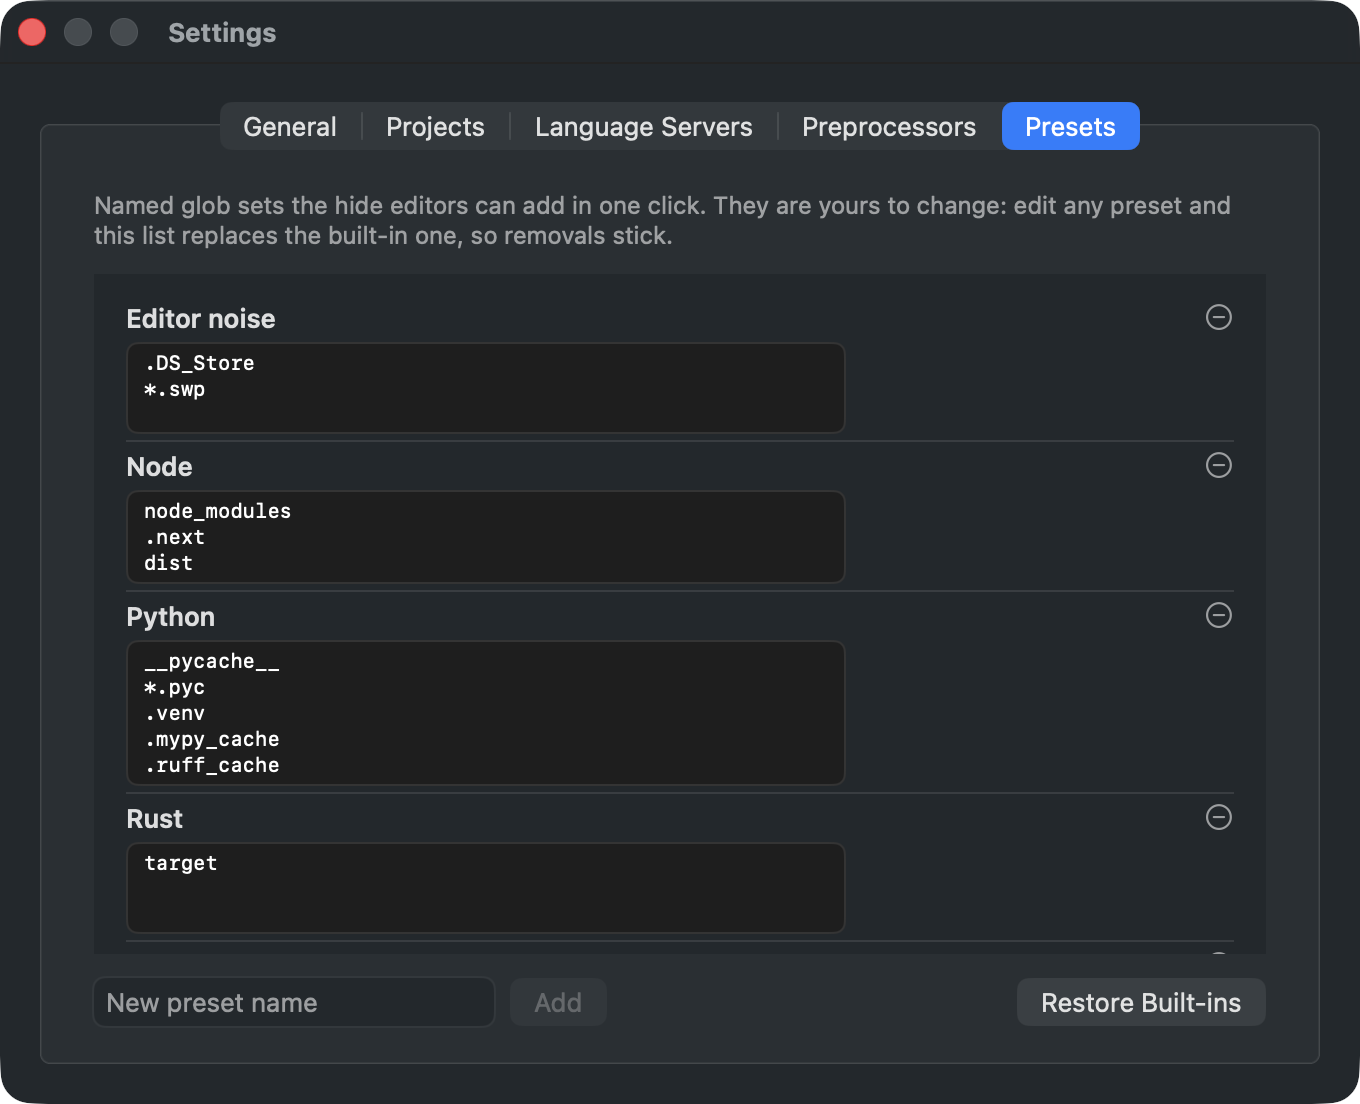1360x1104 pixels.
Task: Click the *.swp glob line
Action: 174,389
